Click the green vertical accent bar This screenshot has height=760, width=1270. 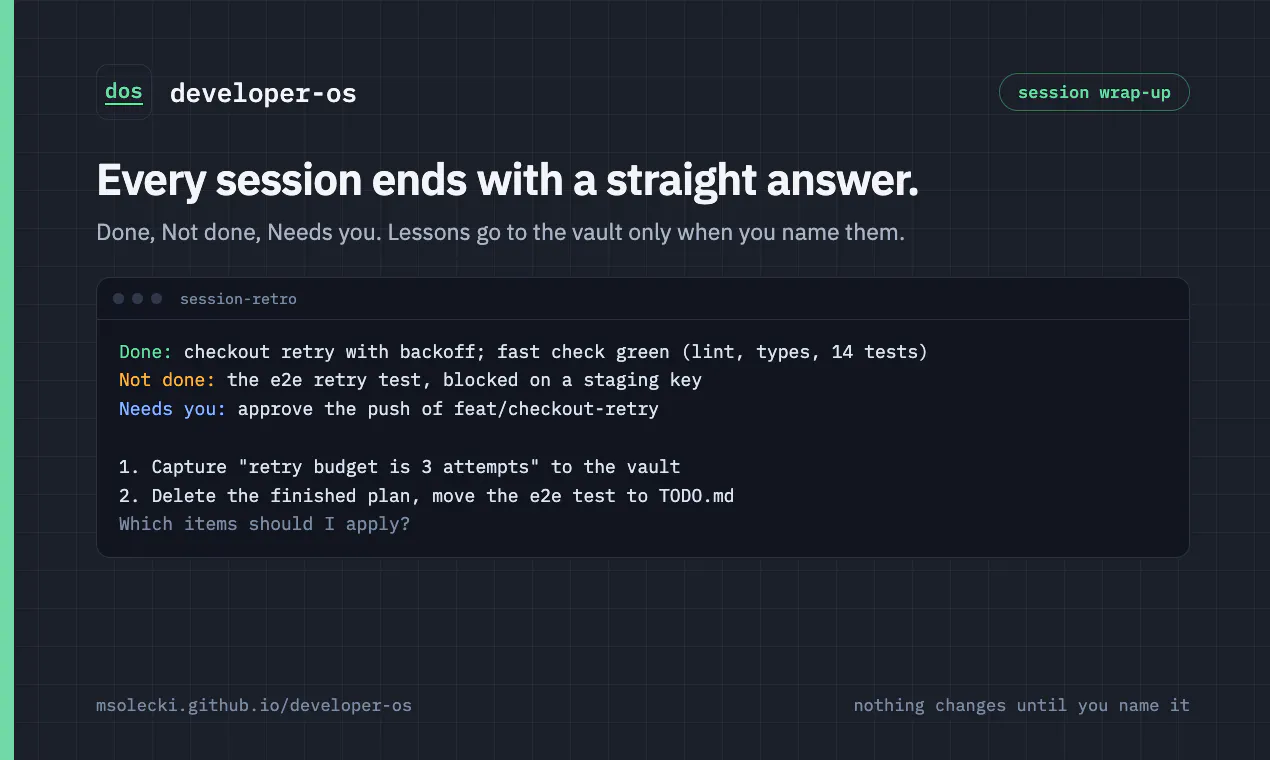(x=7, y=380)
